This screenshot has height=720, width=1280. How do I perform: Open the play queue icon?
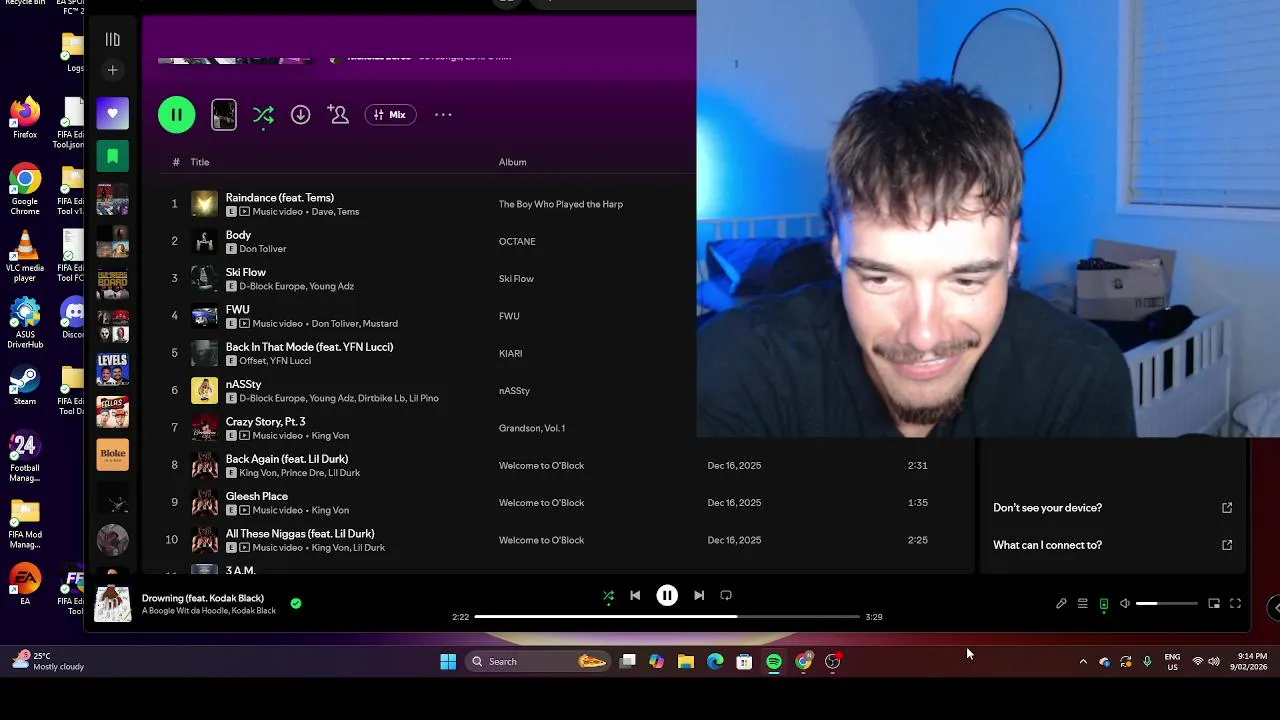pyautogui.click(x=1082, y=604)
